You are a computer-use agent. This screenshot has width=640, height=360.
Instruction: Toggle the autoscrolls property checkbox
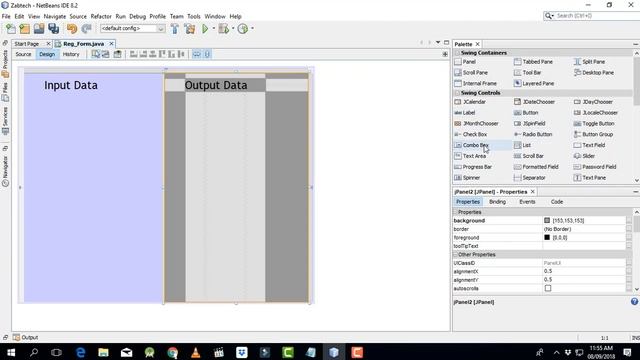pyautogui.click(x=548, y=288)
